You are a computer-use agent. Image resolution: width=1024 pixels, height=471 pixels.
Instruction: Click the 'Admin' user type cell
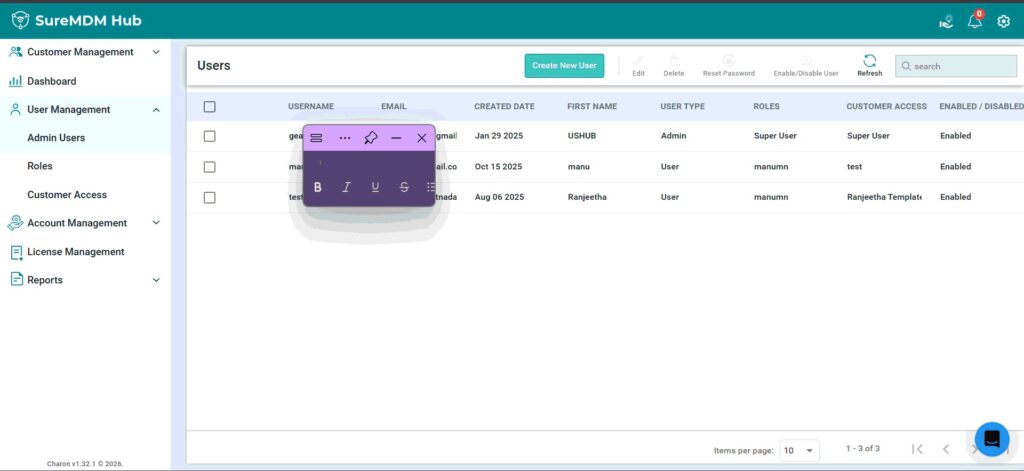pos(672,136)
